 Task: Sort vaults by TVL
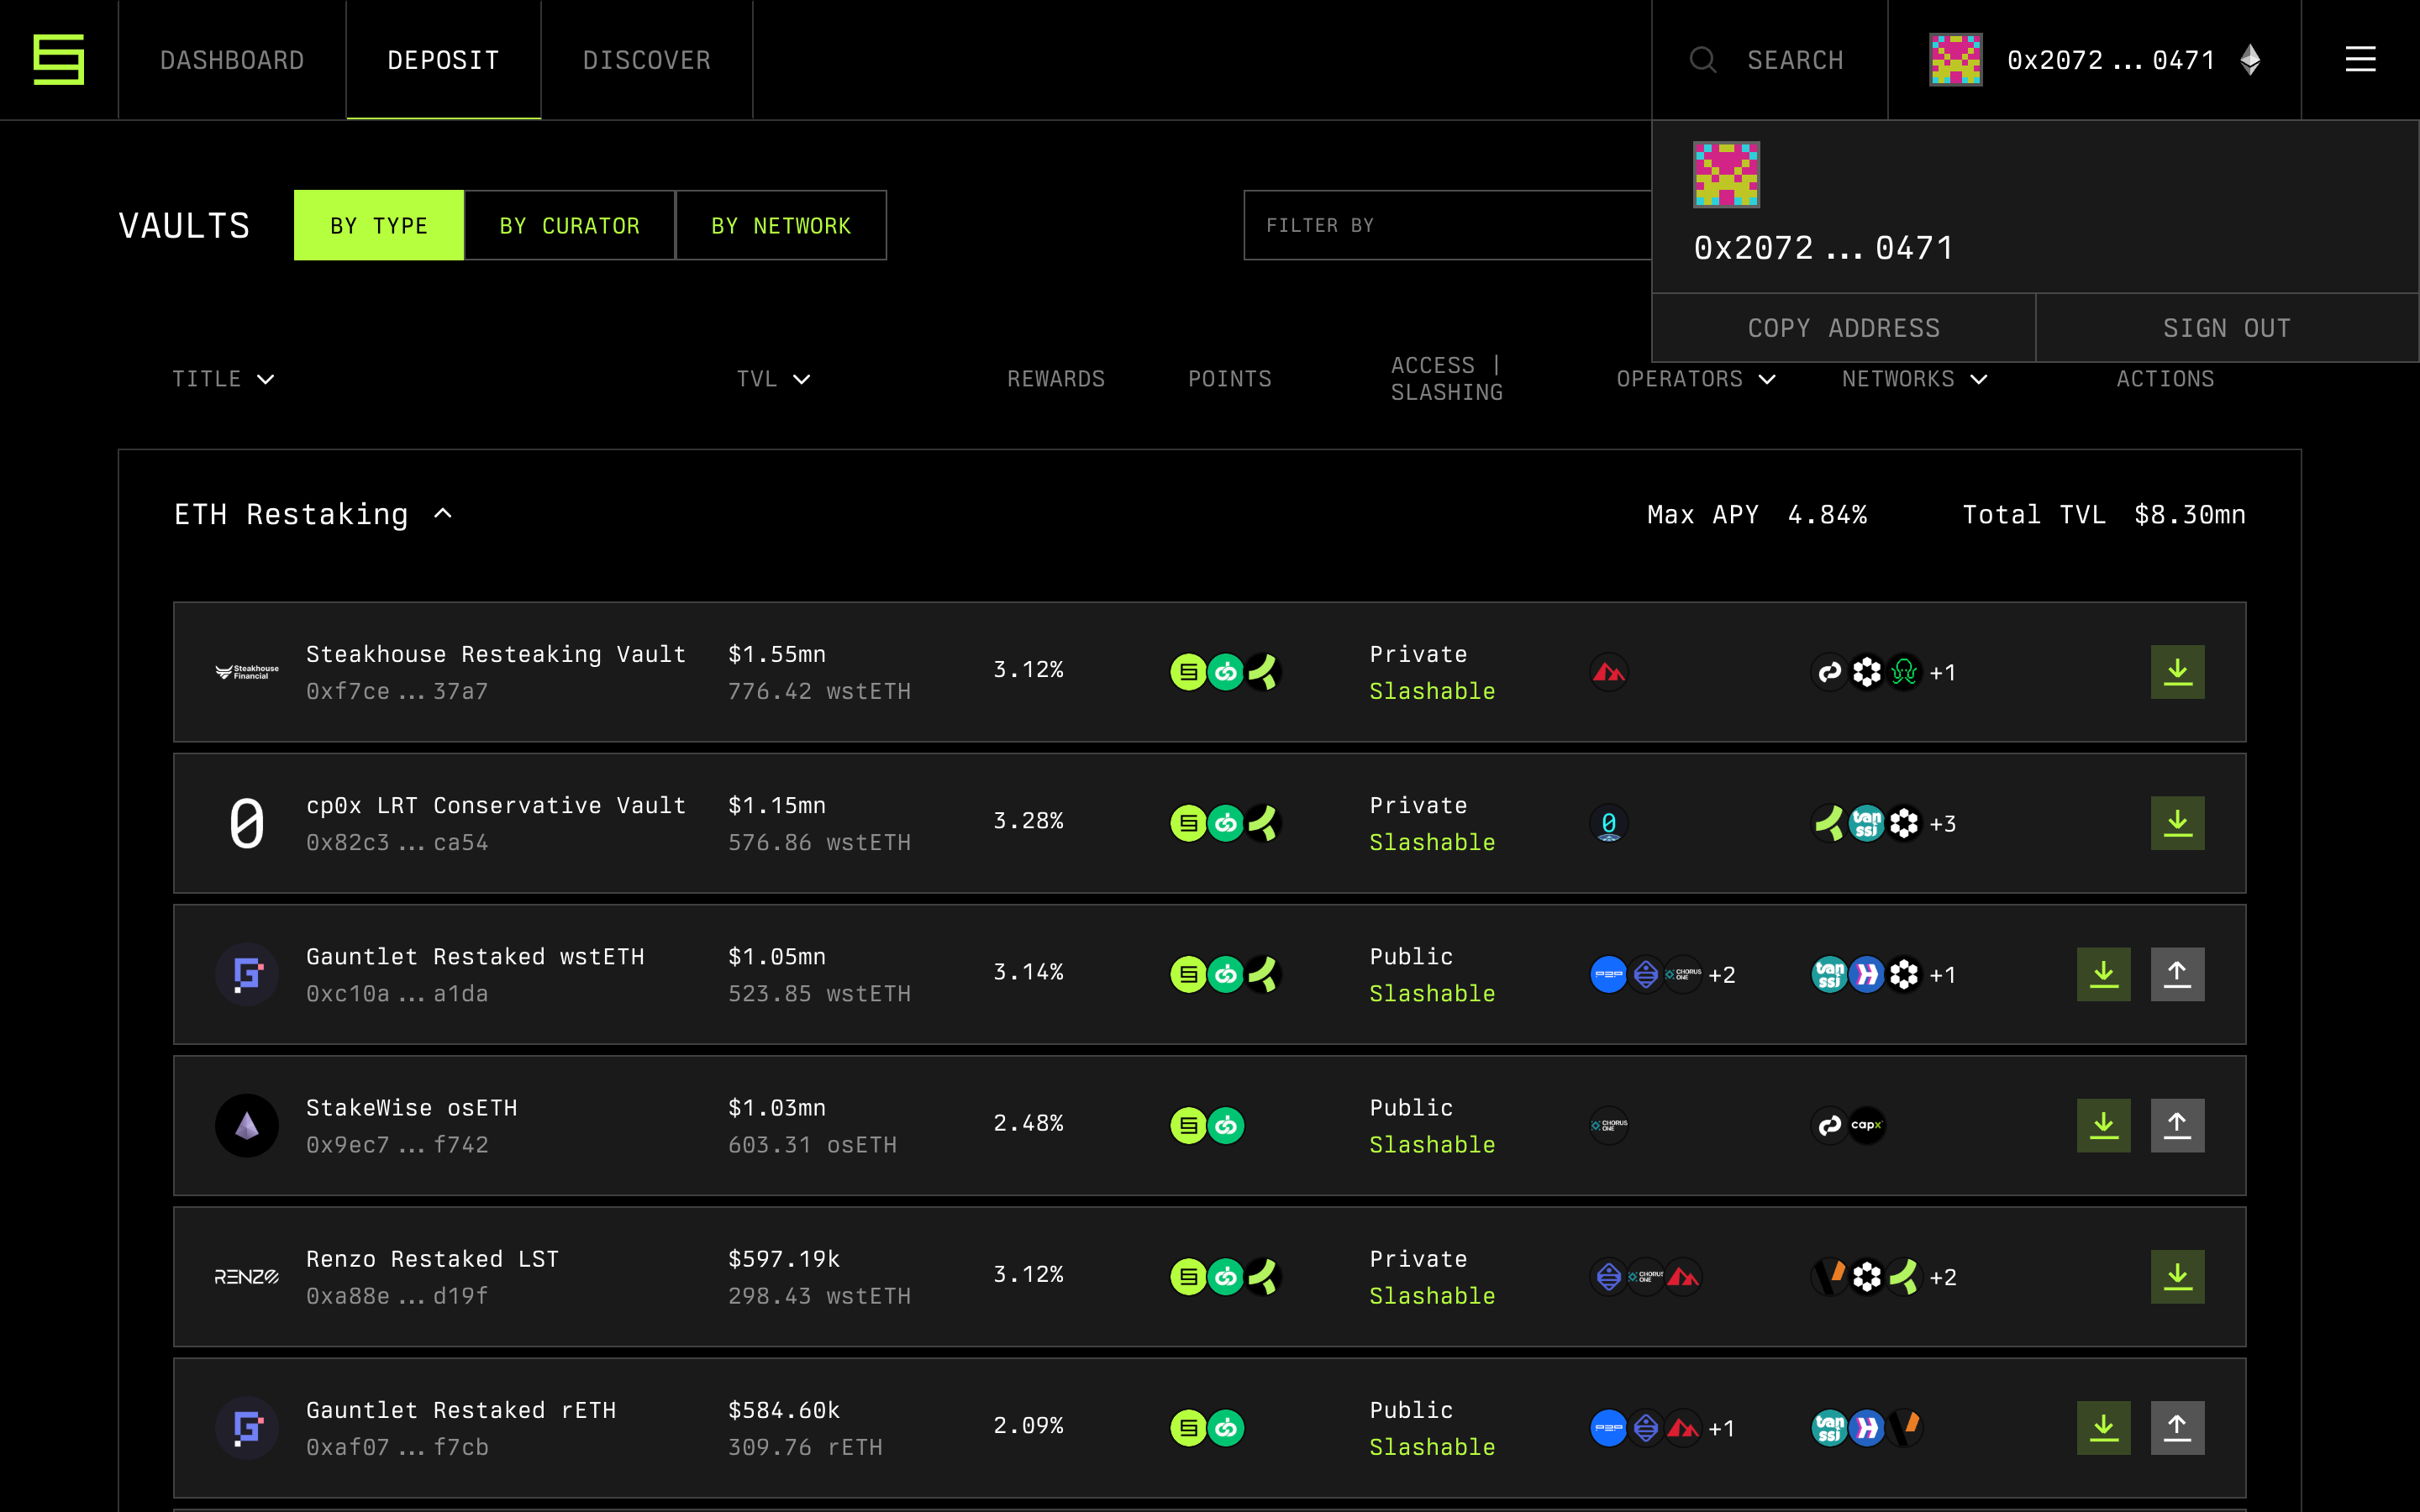[x=773, y=379]
